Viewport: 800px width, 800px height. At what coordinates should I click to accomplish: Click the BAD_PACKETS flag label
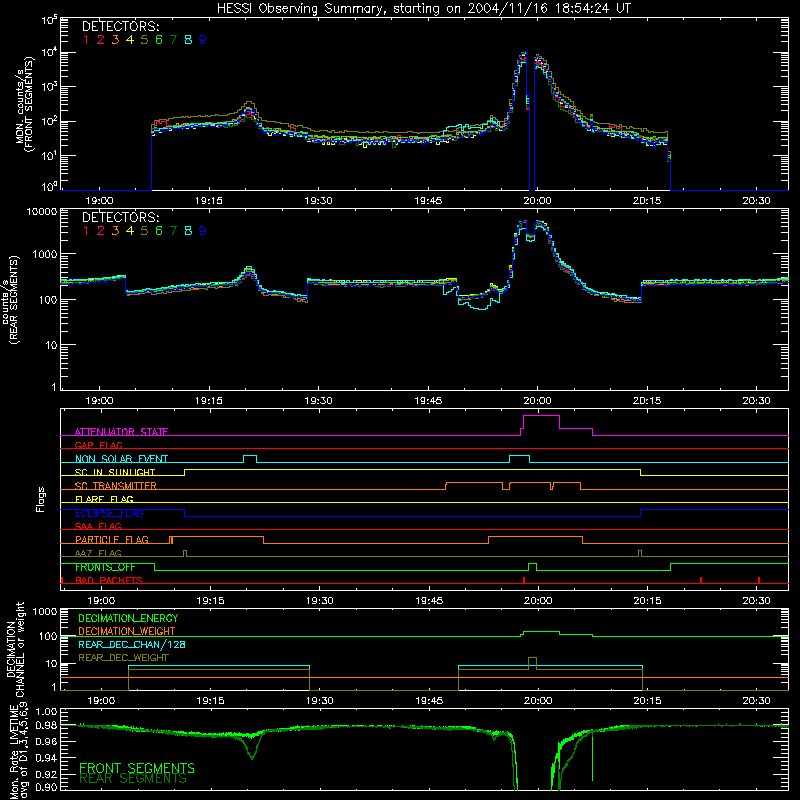pyautogui.click(x=109, y=580)
